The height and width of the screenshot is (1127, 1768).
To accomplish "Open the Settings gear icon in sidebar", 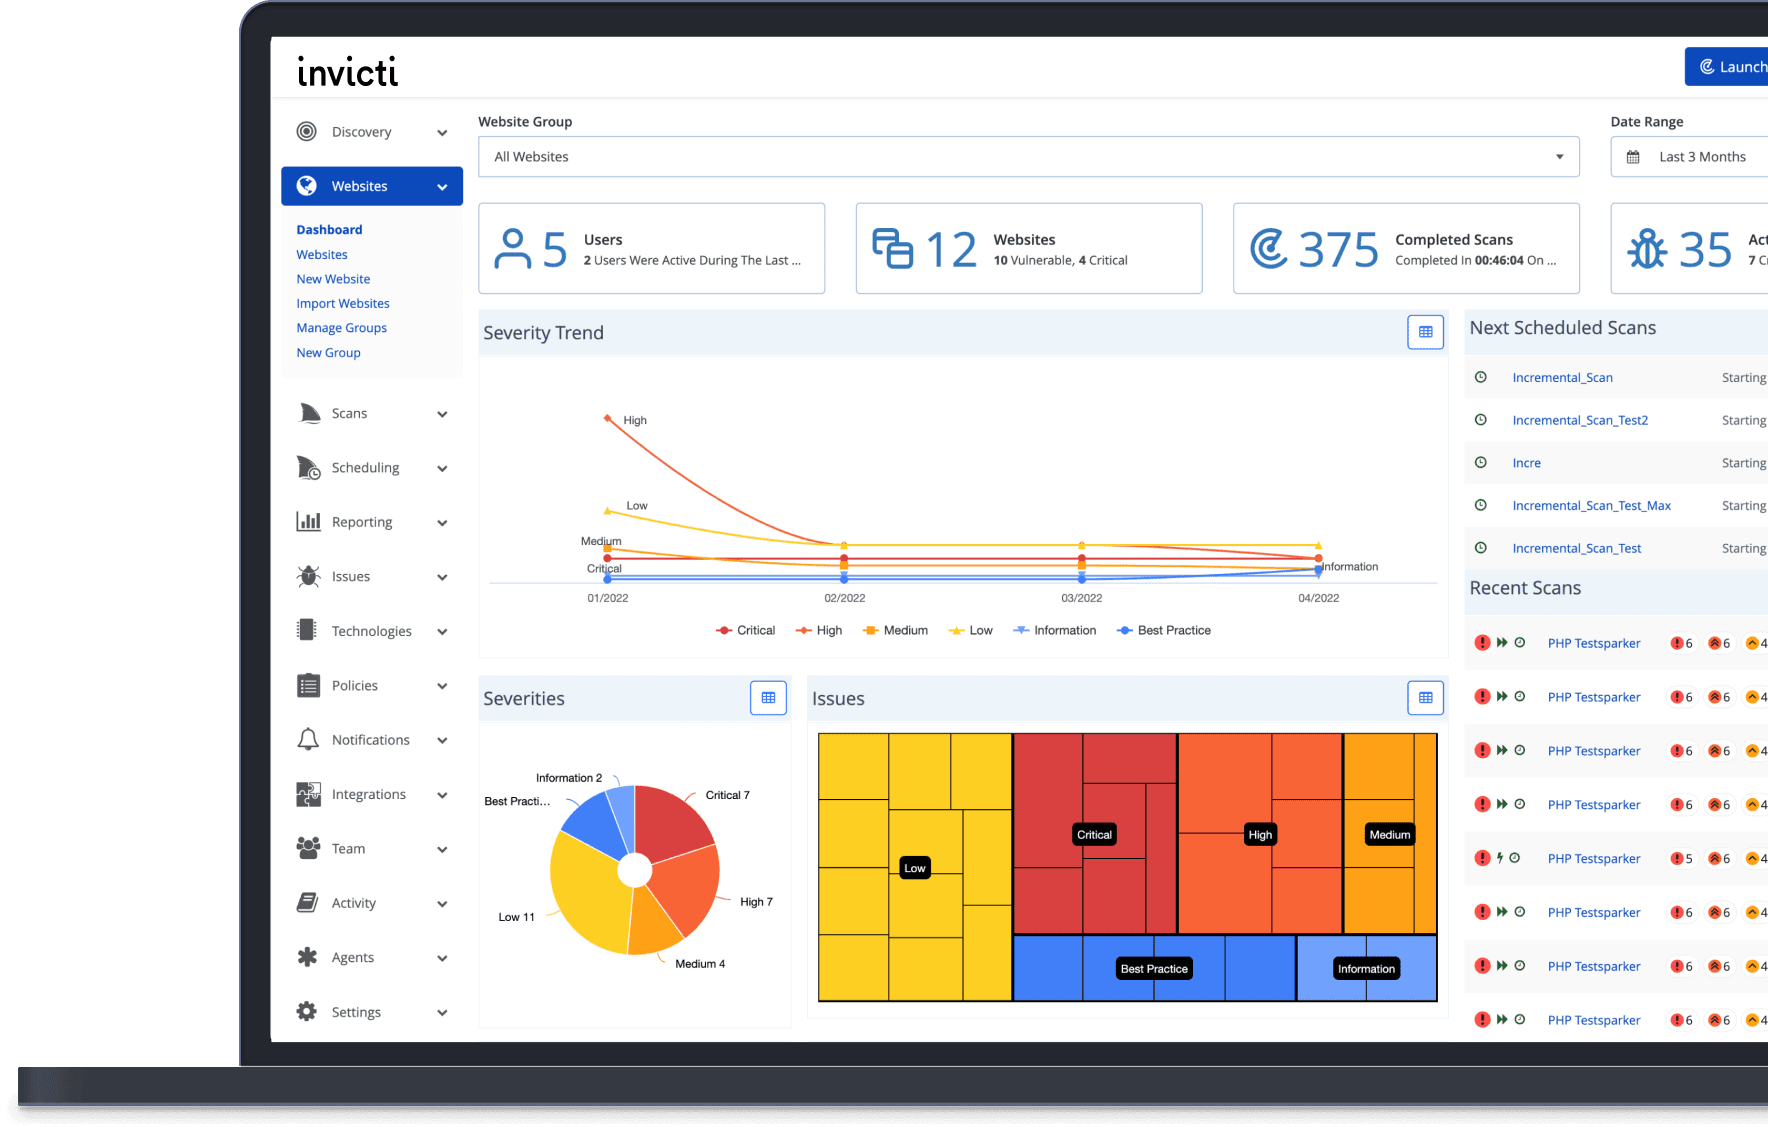I will [x=309, y=1011].
